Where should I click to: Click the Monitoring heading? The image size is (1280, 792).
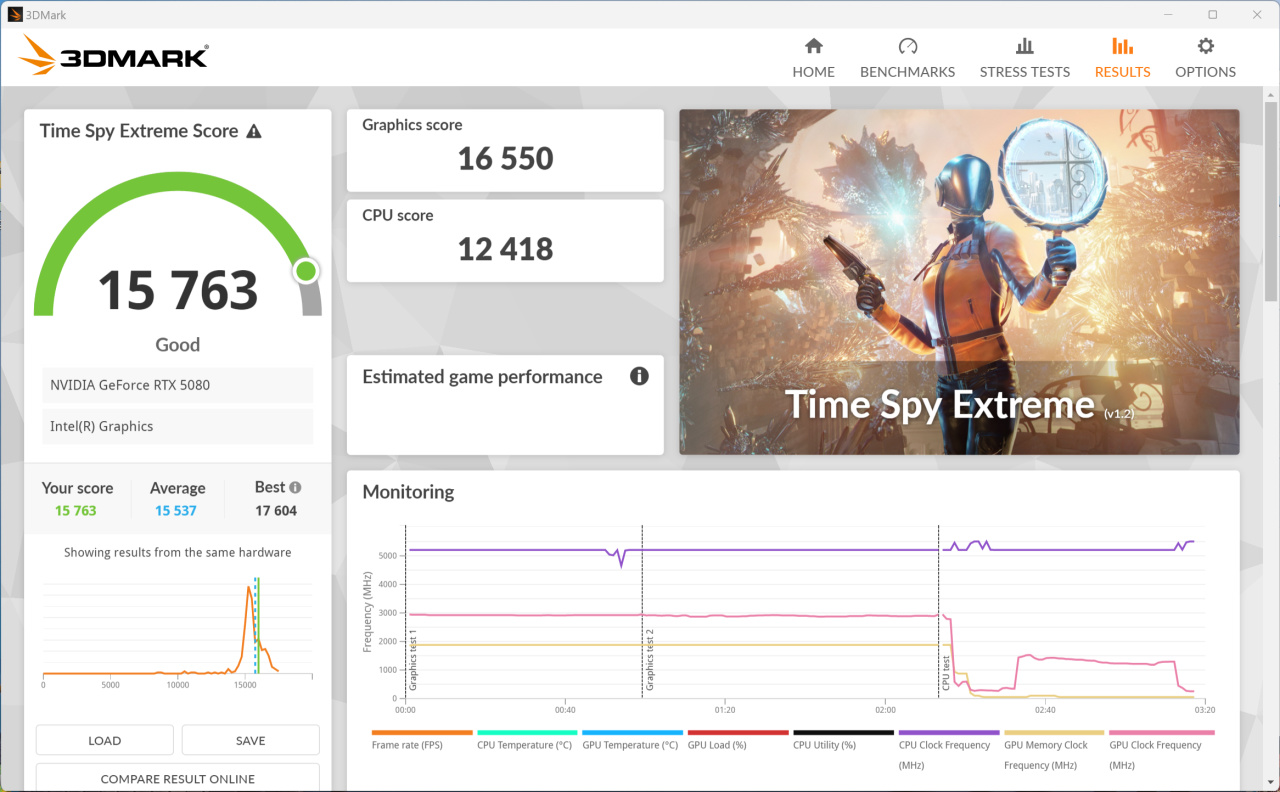408,492
